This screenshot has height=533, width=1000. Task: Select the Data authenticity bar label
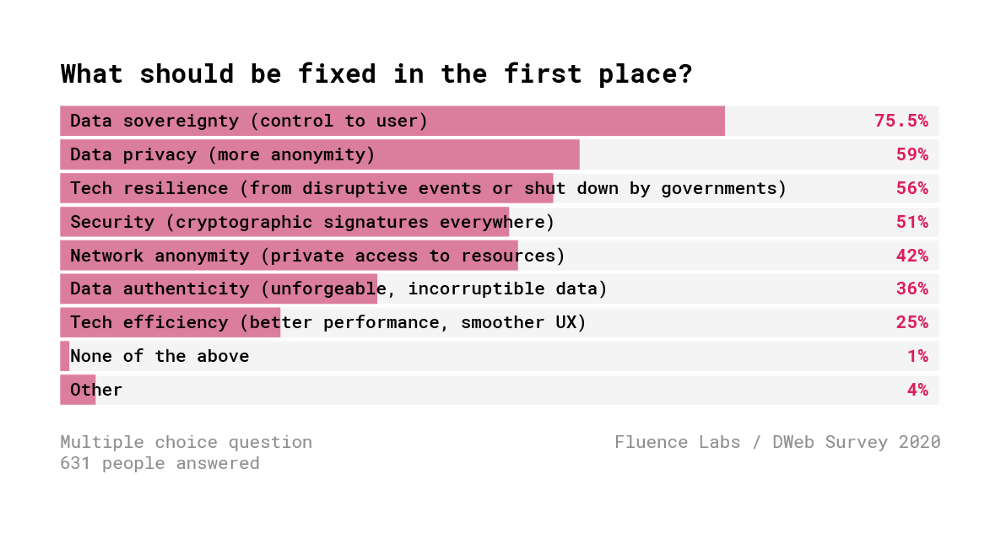pos(339,289)
